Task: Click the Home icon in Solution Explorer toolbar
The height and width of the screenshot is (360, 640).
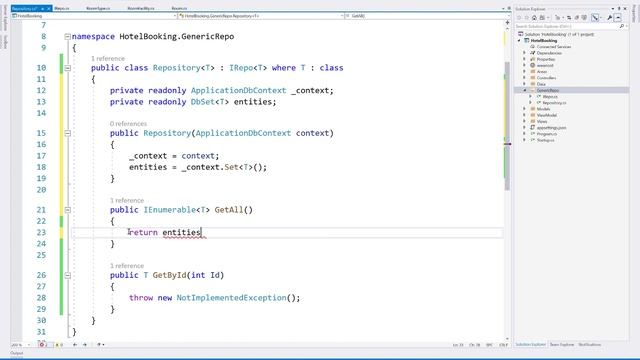Action: pos(534,18)
